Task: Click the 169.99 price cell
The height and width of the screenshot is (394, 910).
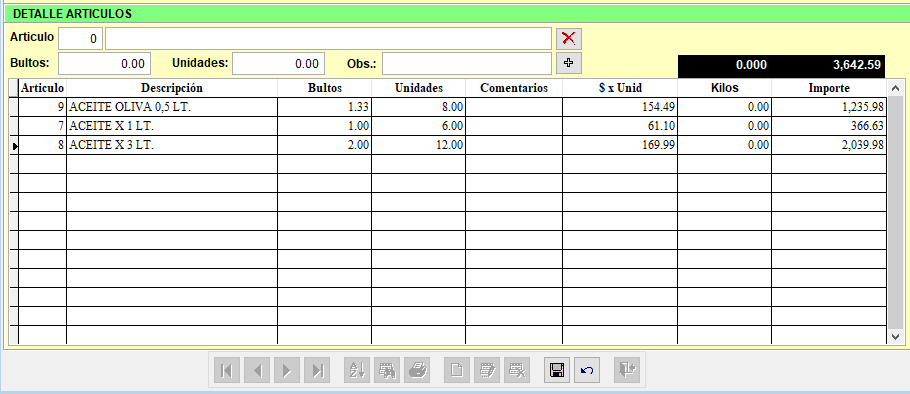Action: pos(620,145)
